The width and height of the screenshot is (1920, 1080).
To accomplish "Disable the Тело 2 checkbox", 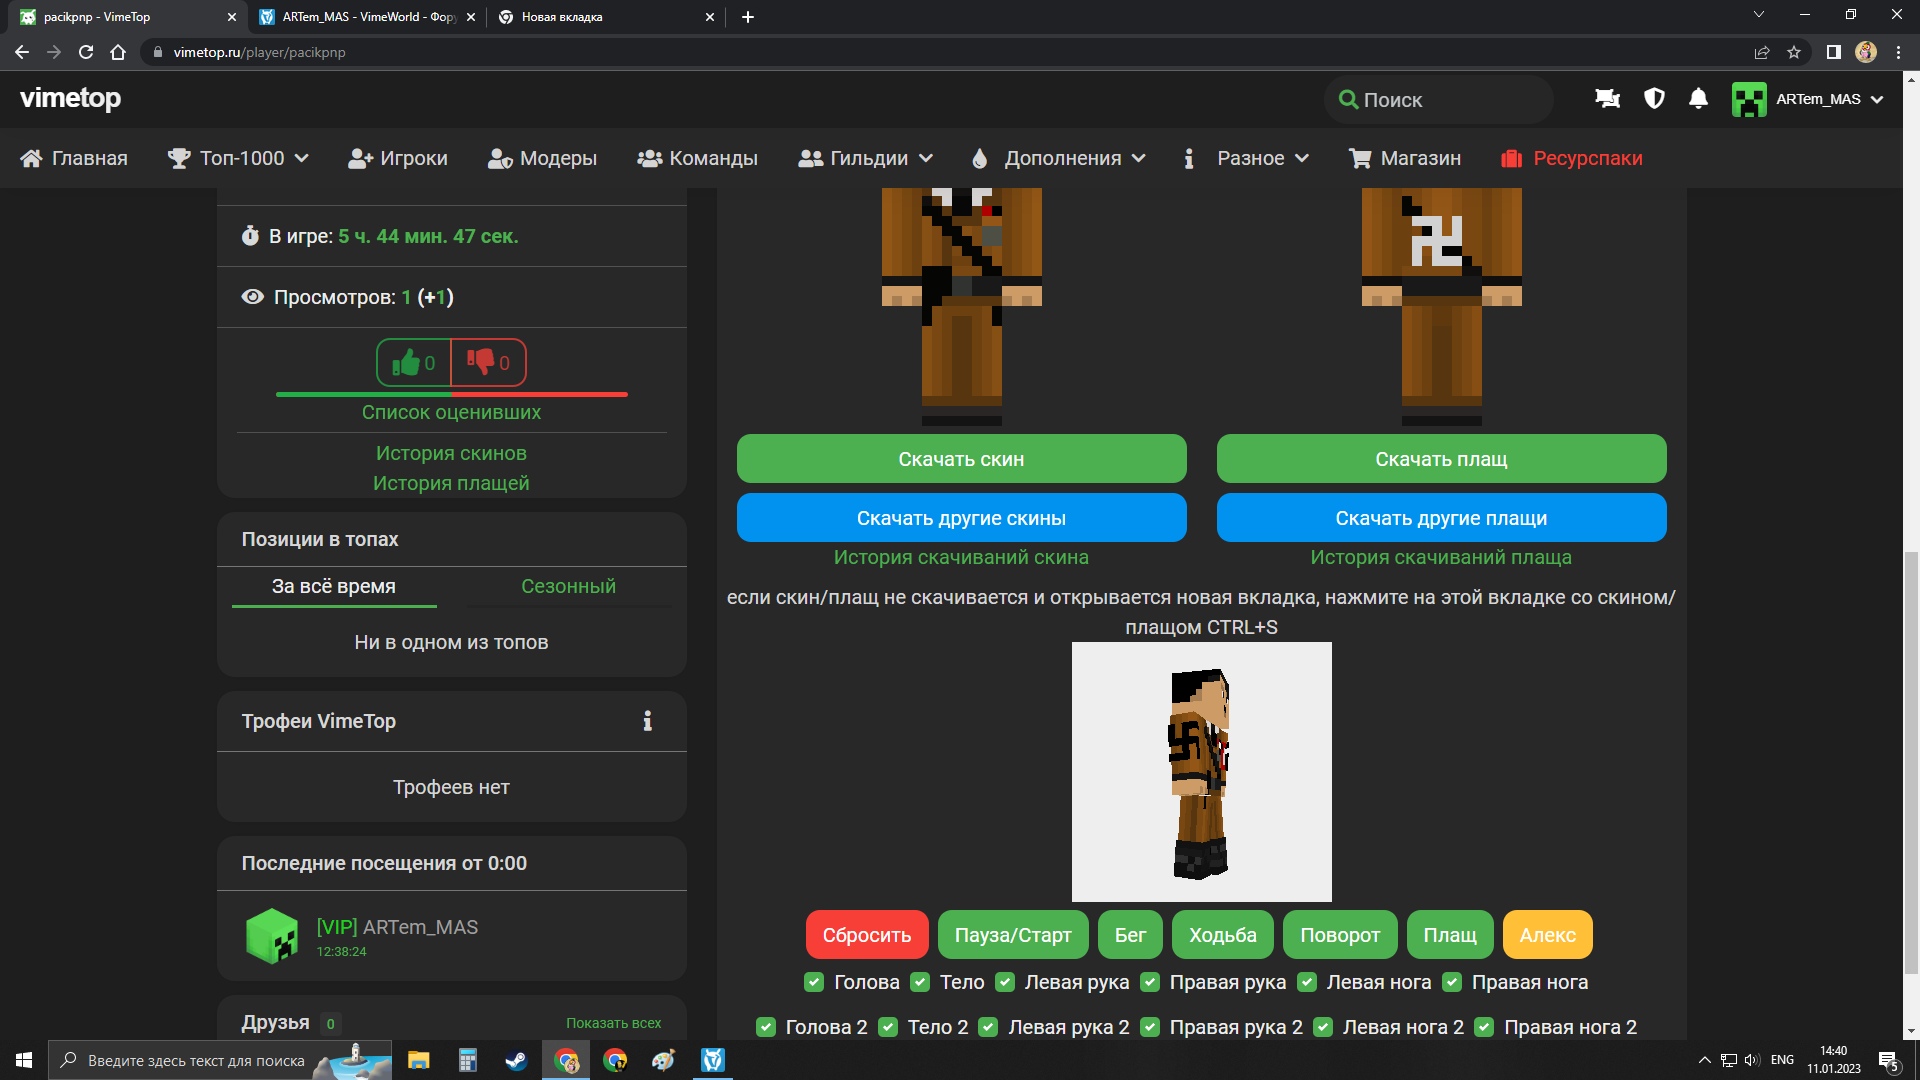I will click(888, 1027).
